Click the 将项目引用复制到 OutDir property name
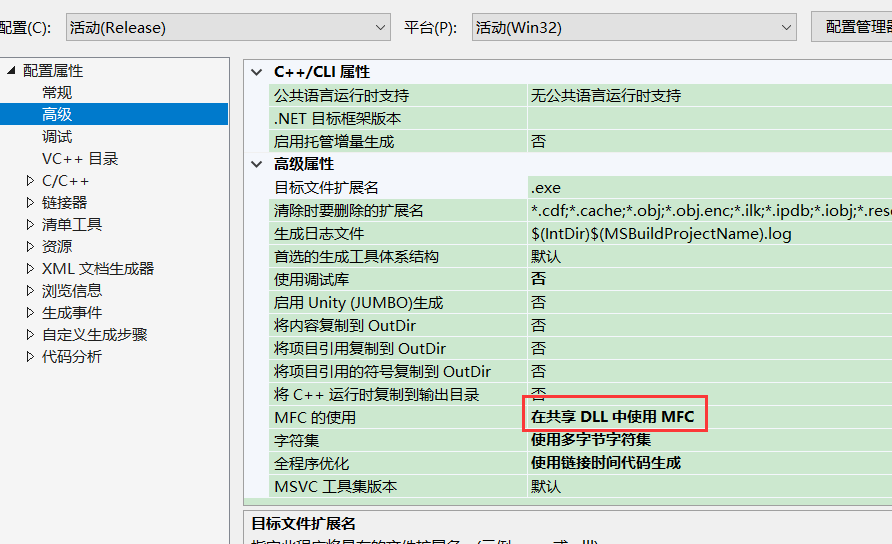Viewport: 892px width, 544px height. pos(360,348)
